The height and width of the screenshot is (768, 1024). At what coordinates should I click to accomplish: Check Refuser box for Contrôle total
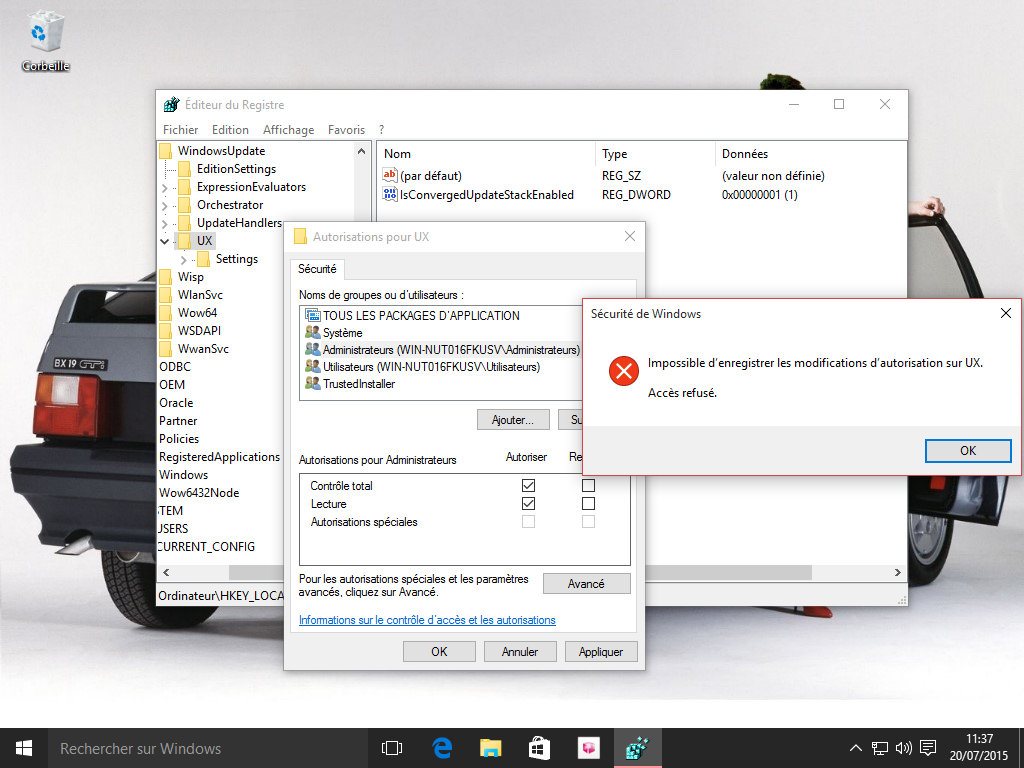click(588, 486)
